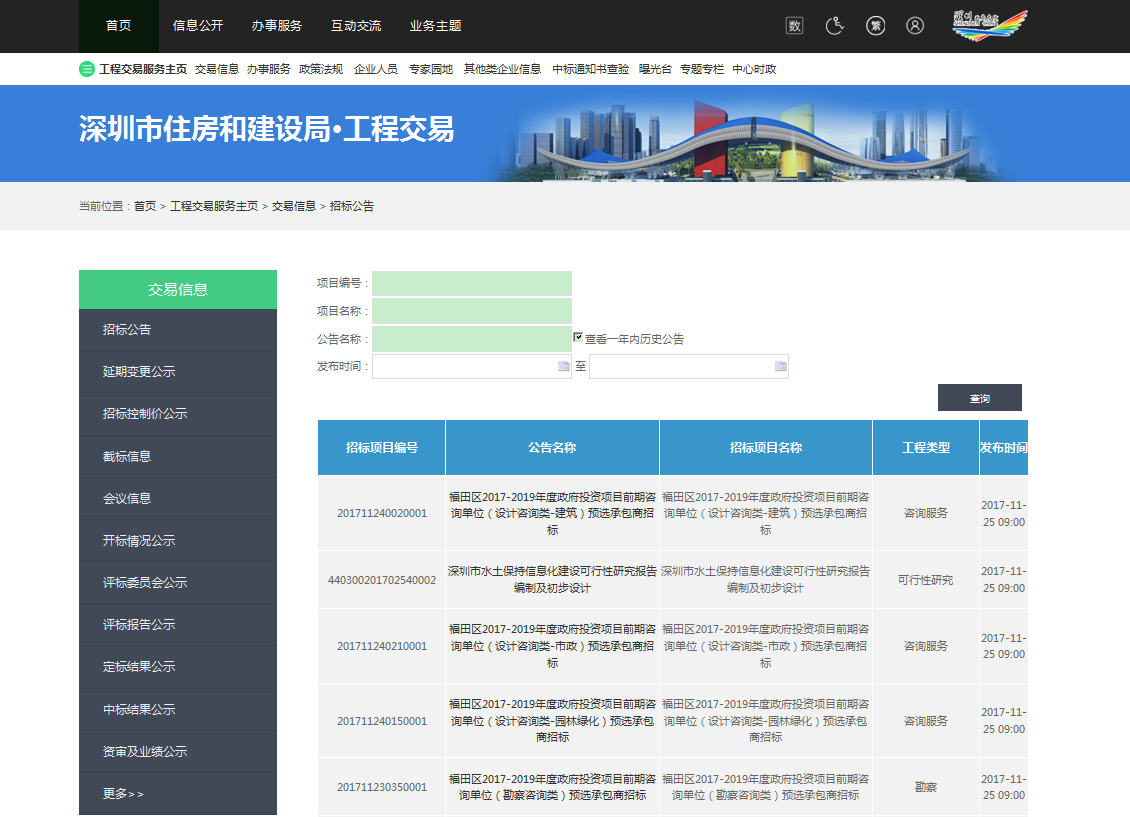Select 招标公告 in the left sidebar
This screenshot has width=1130, height=817.
[178, 330]
